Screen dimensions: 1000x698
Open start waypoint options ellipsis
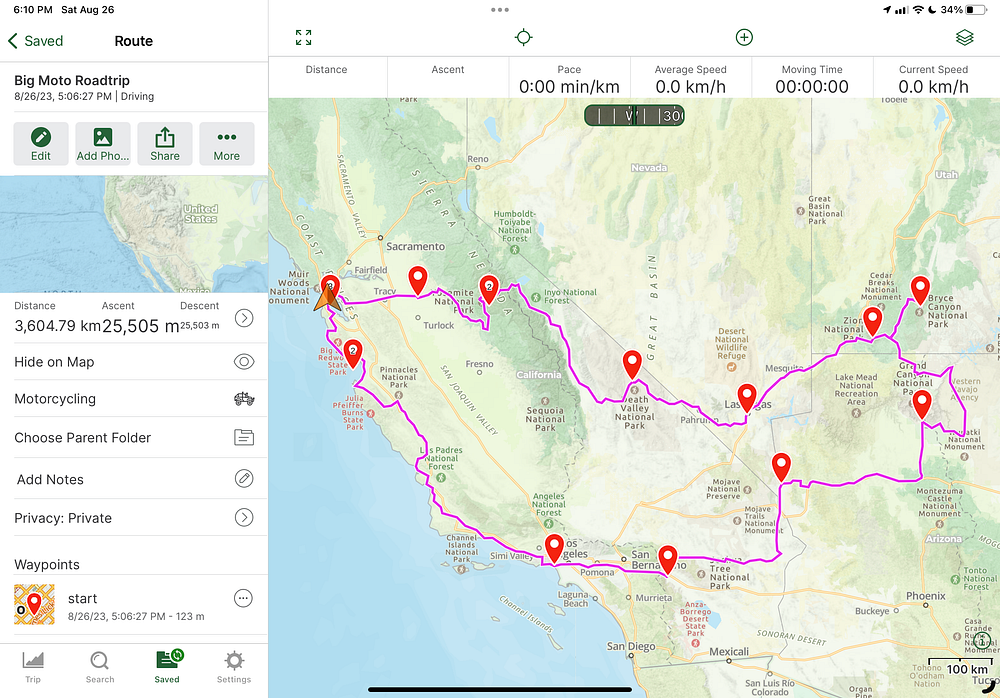click(243, 598)
